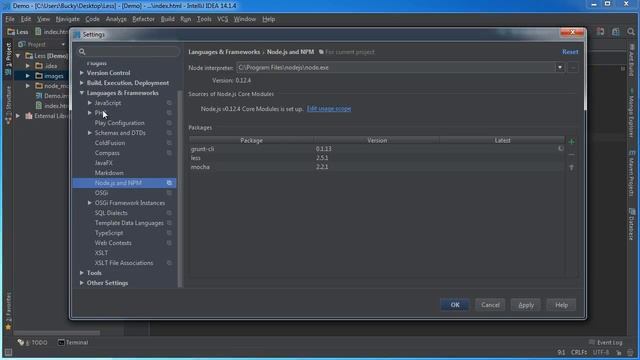The height and width of the screenshot is (360, 640).
Task: Select JavaFX in settings tree
Action: 103,163
